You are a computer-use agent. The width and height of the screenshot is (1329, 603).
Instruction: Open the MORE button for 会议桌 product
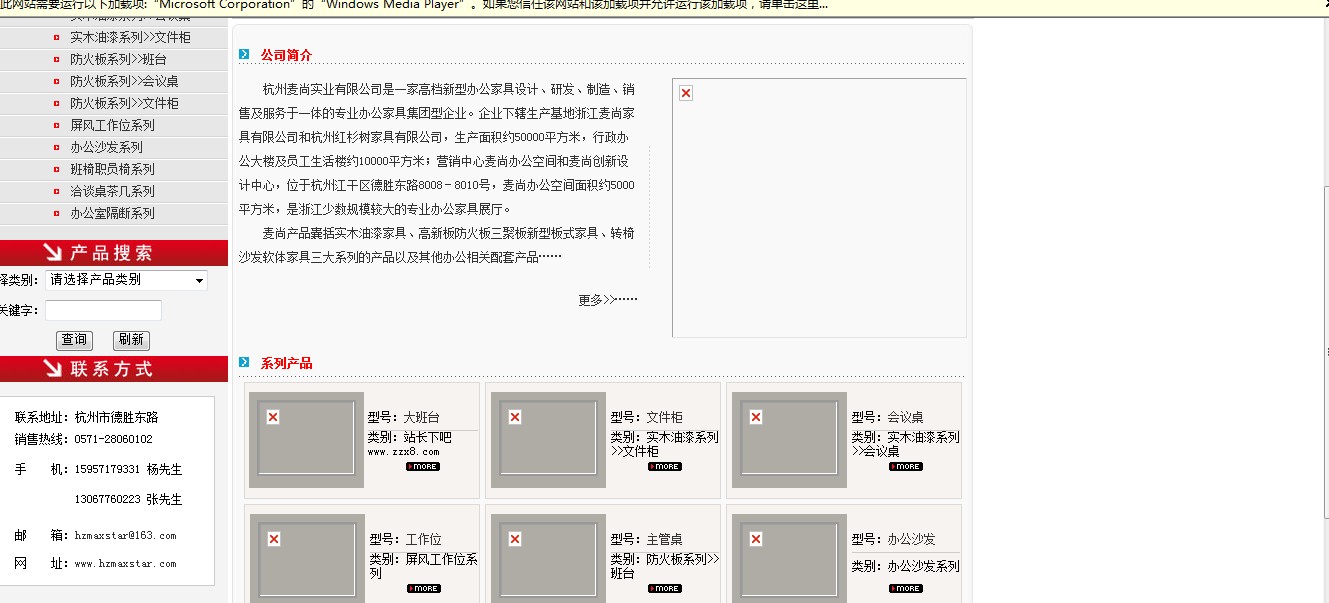pos(906,466)
